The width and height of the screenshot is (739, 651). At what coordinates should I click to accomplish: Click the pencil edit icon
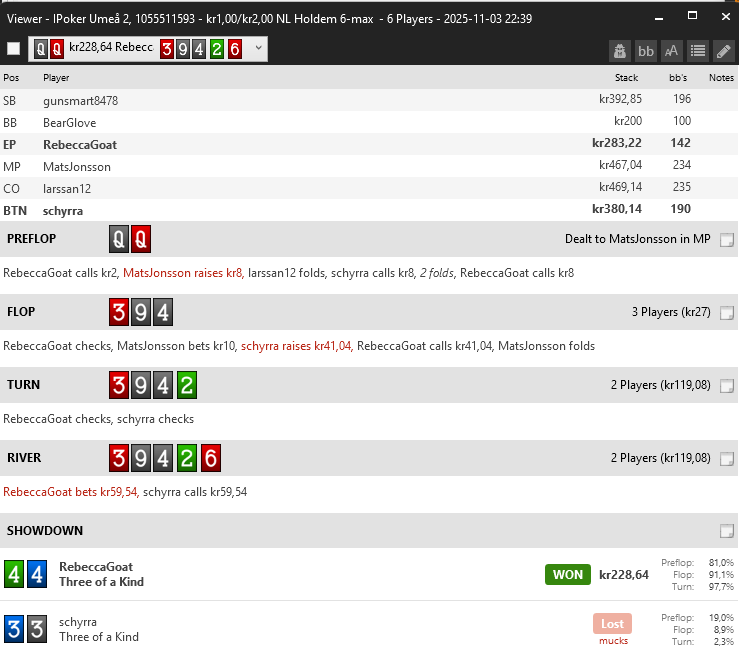point(724,50)
